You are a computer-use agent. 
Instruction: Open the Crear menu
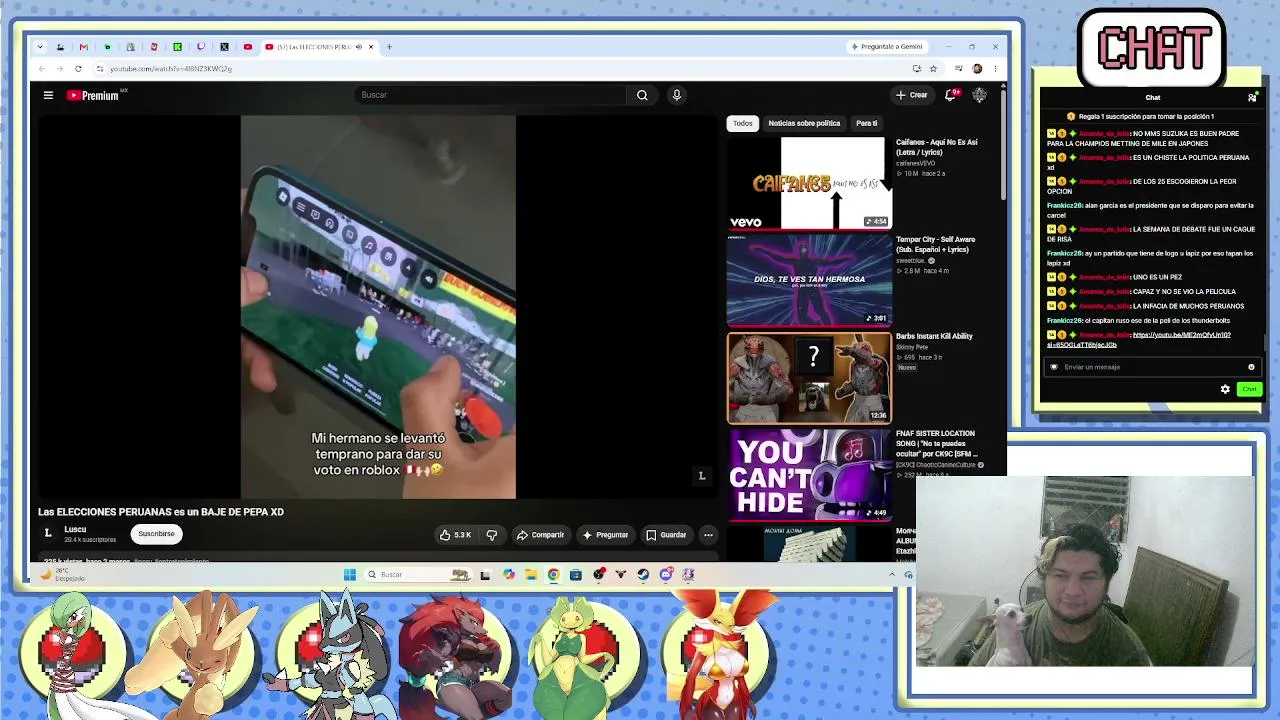[x=912, y=95]
